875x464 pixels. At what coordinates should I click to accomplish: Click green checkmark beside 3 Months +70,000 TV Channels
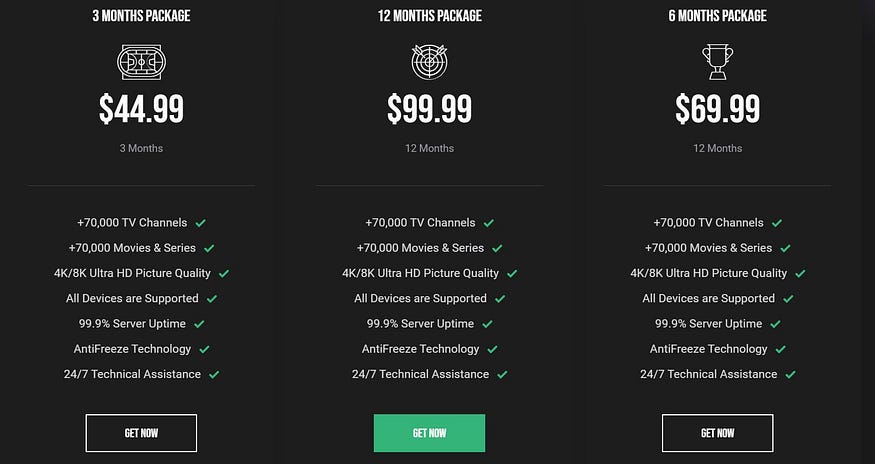(x=200, y=223)
